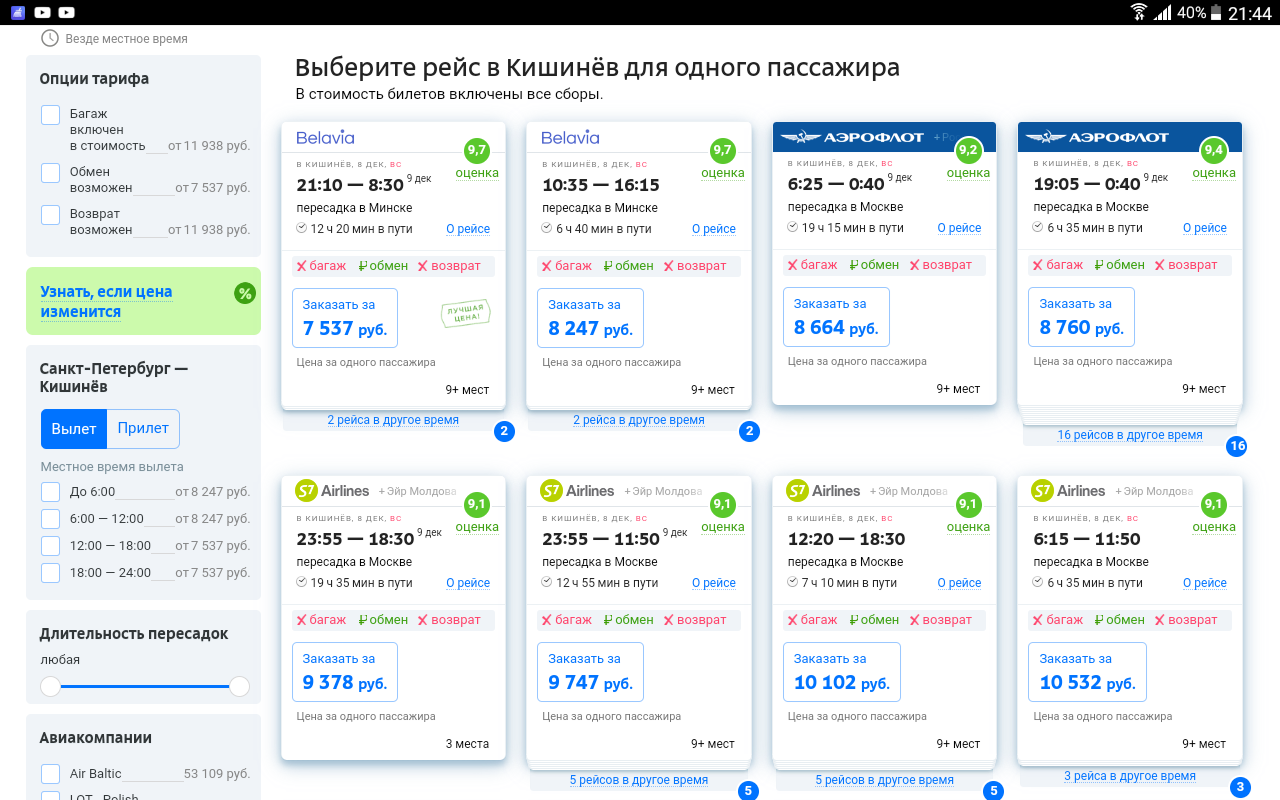This screenshot has height=800, width=1280.
Task: Click the Air Baltic airline filter checkbox
Action: coord(50,773)
